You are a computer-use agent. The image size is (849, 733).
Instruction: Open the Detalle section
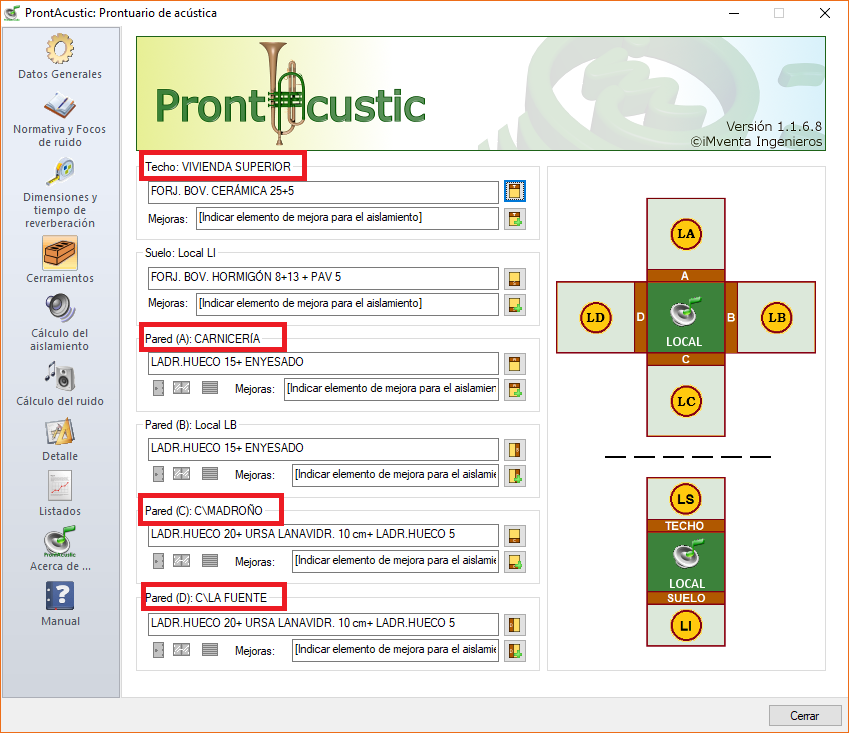click(60, 439)
